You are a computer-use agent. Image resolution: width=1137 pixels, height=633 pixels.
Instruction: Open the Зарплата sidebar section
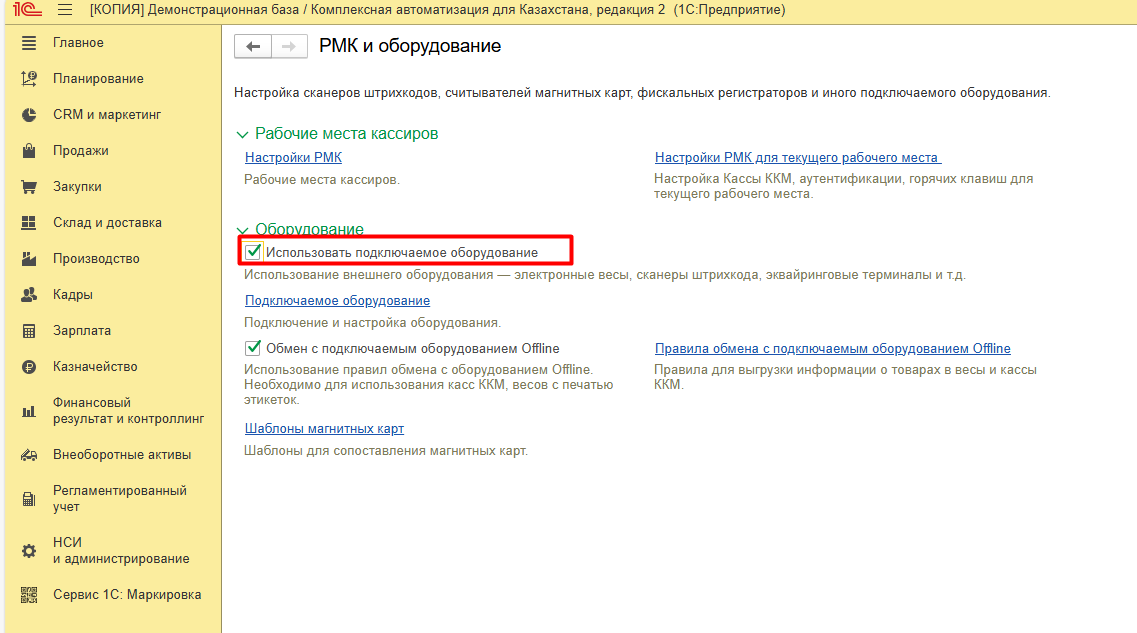coord(82,331)
